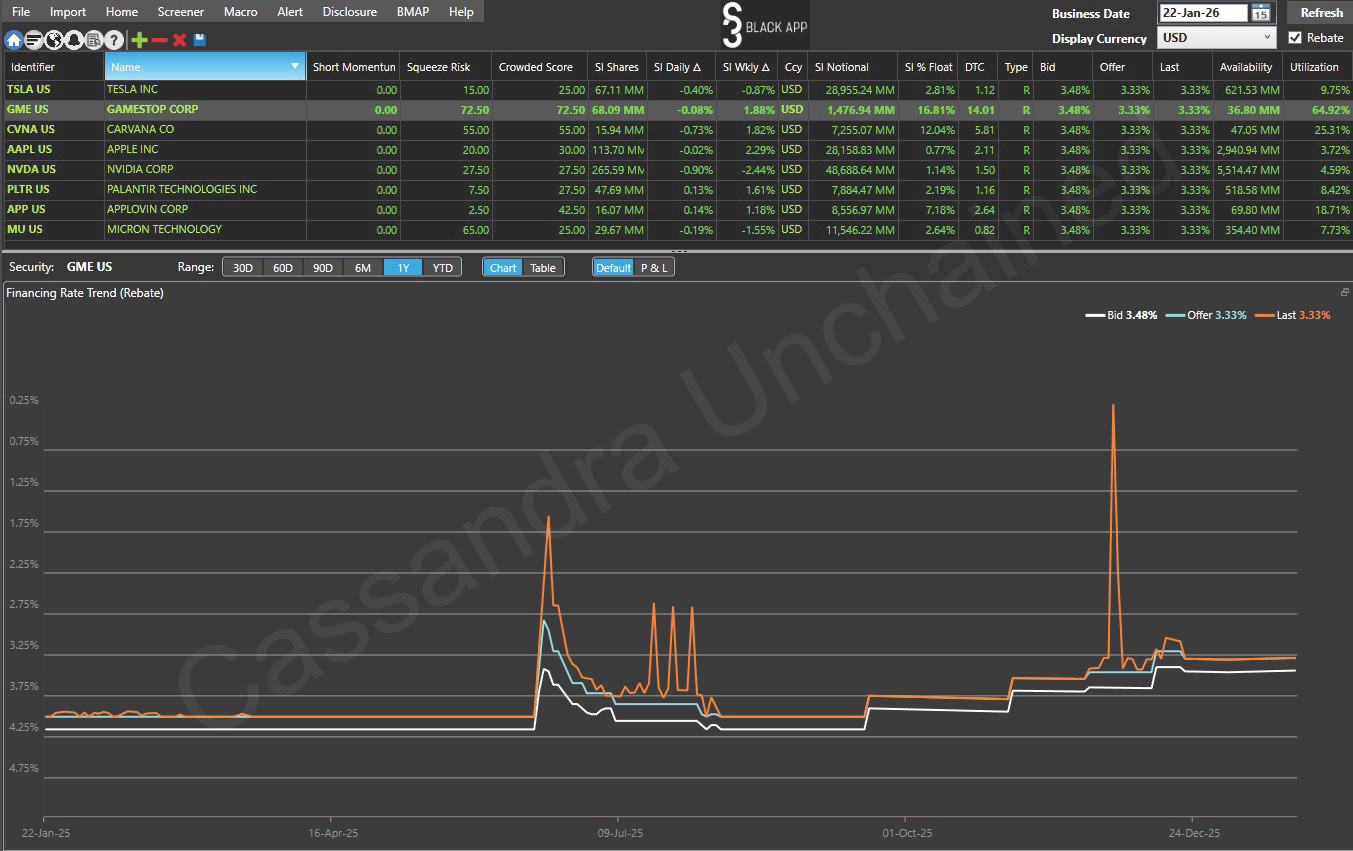Switch view to Table
Viewport: 1353px width, 851px height.
coord(543,267)
